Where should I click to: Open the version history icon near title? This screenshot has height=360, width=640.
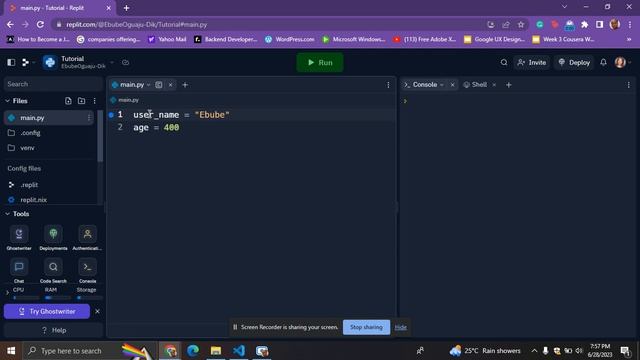click(126, 62)
